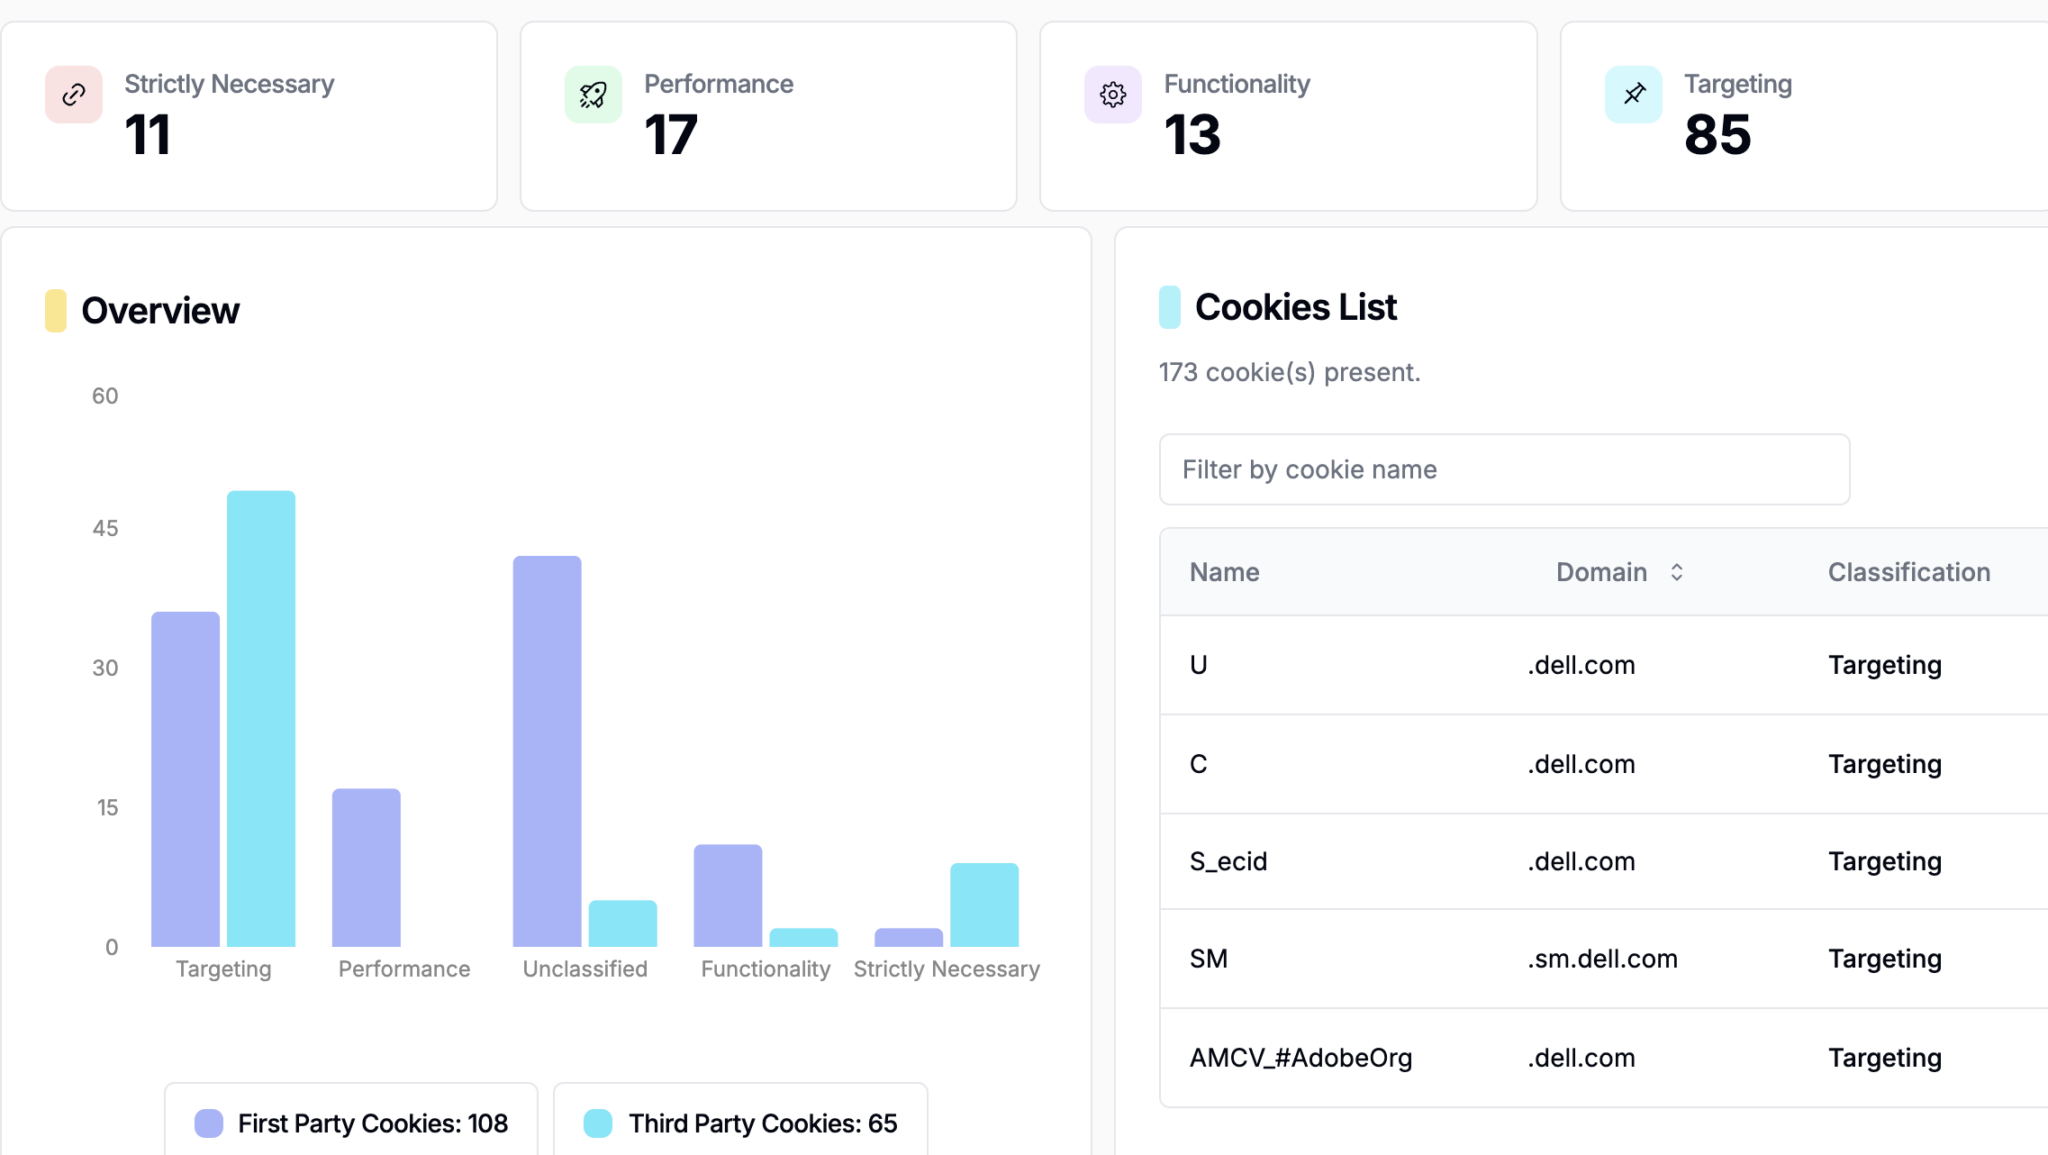The image size is (2048, 1155).
Task: Click the Unclassified first-party purple bar
Action: click(547, 750)
